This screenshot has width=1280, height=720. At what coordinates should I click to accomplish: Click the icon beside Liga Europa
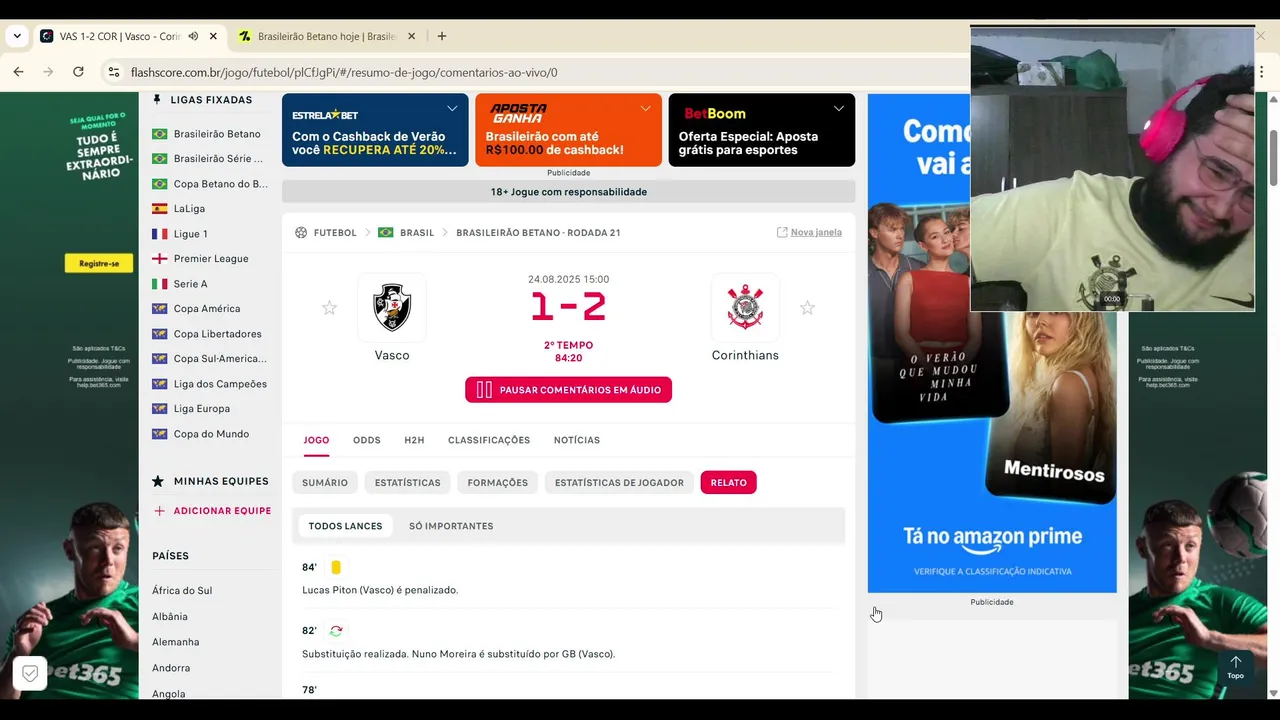click(159, 409)
